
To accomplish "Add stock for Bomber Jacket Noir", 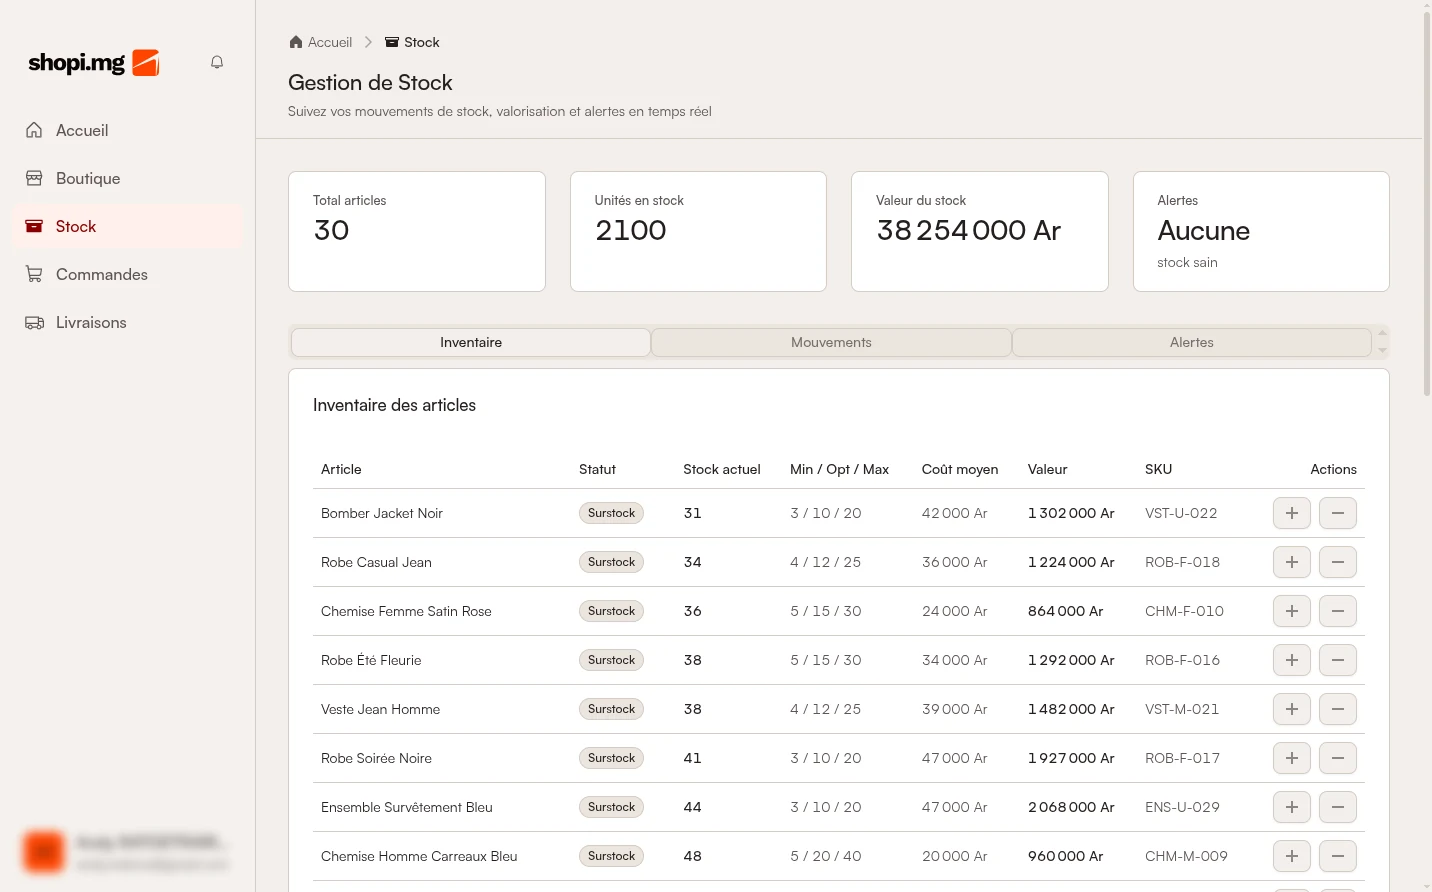I will [1292, 513].
